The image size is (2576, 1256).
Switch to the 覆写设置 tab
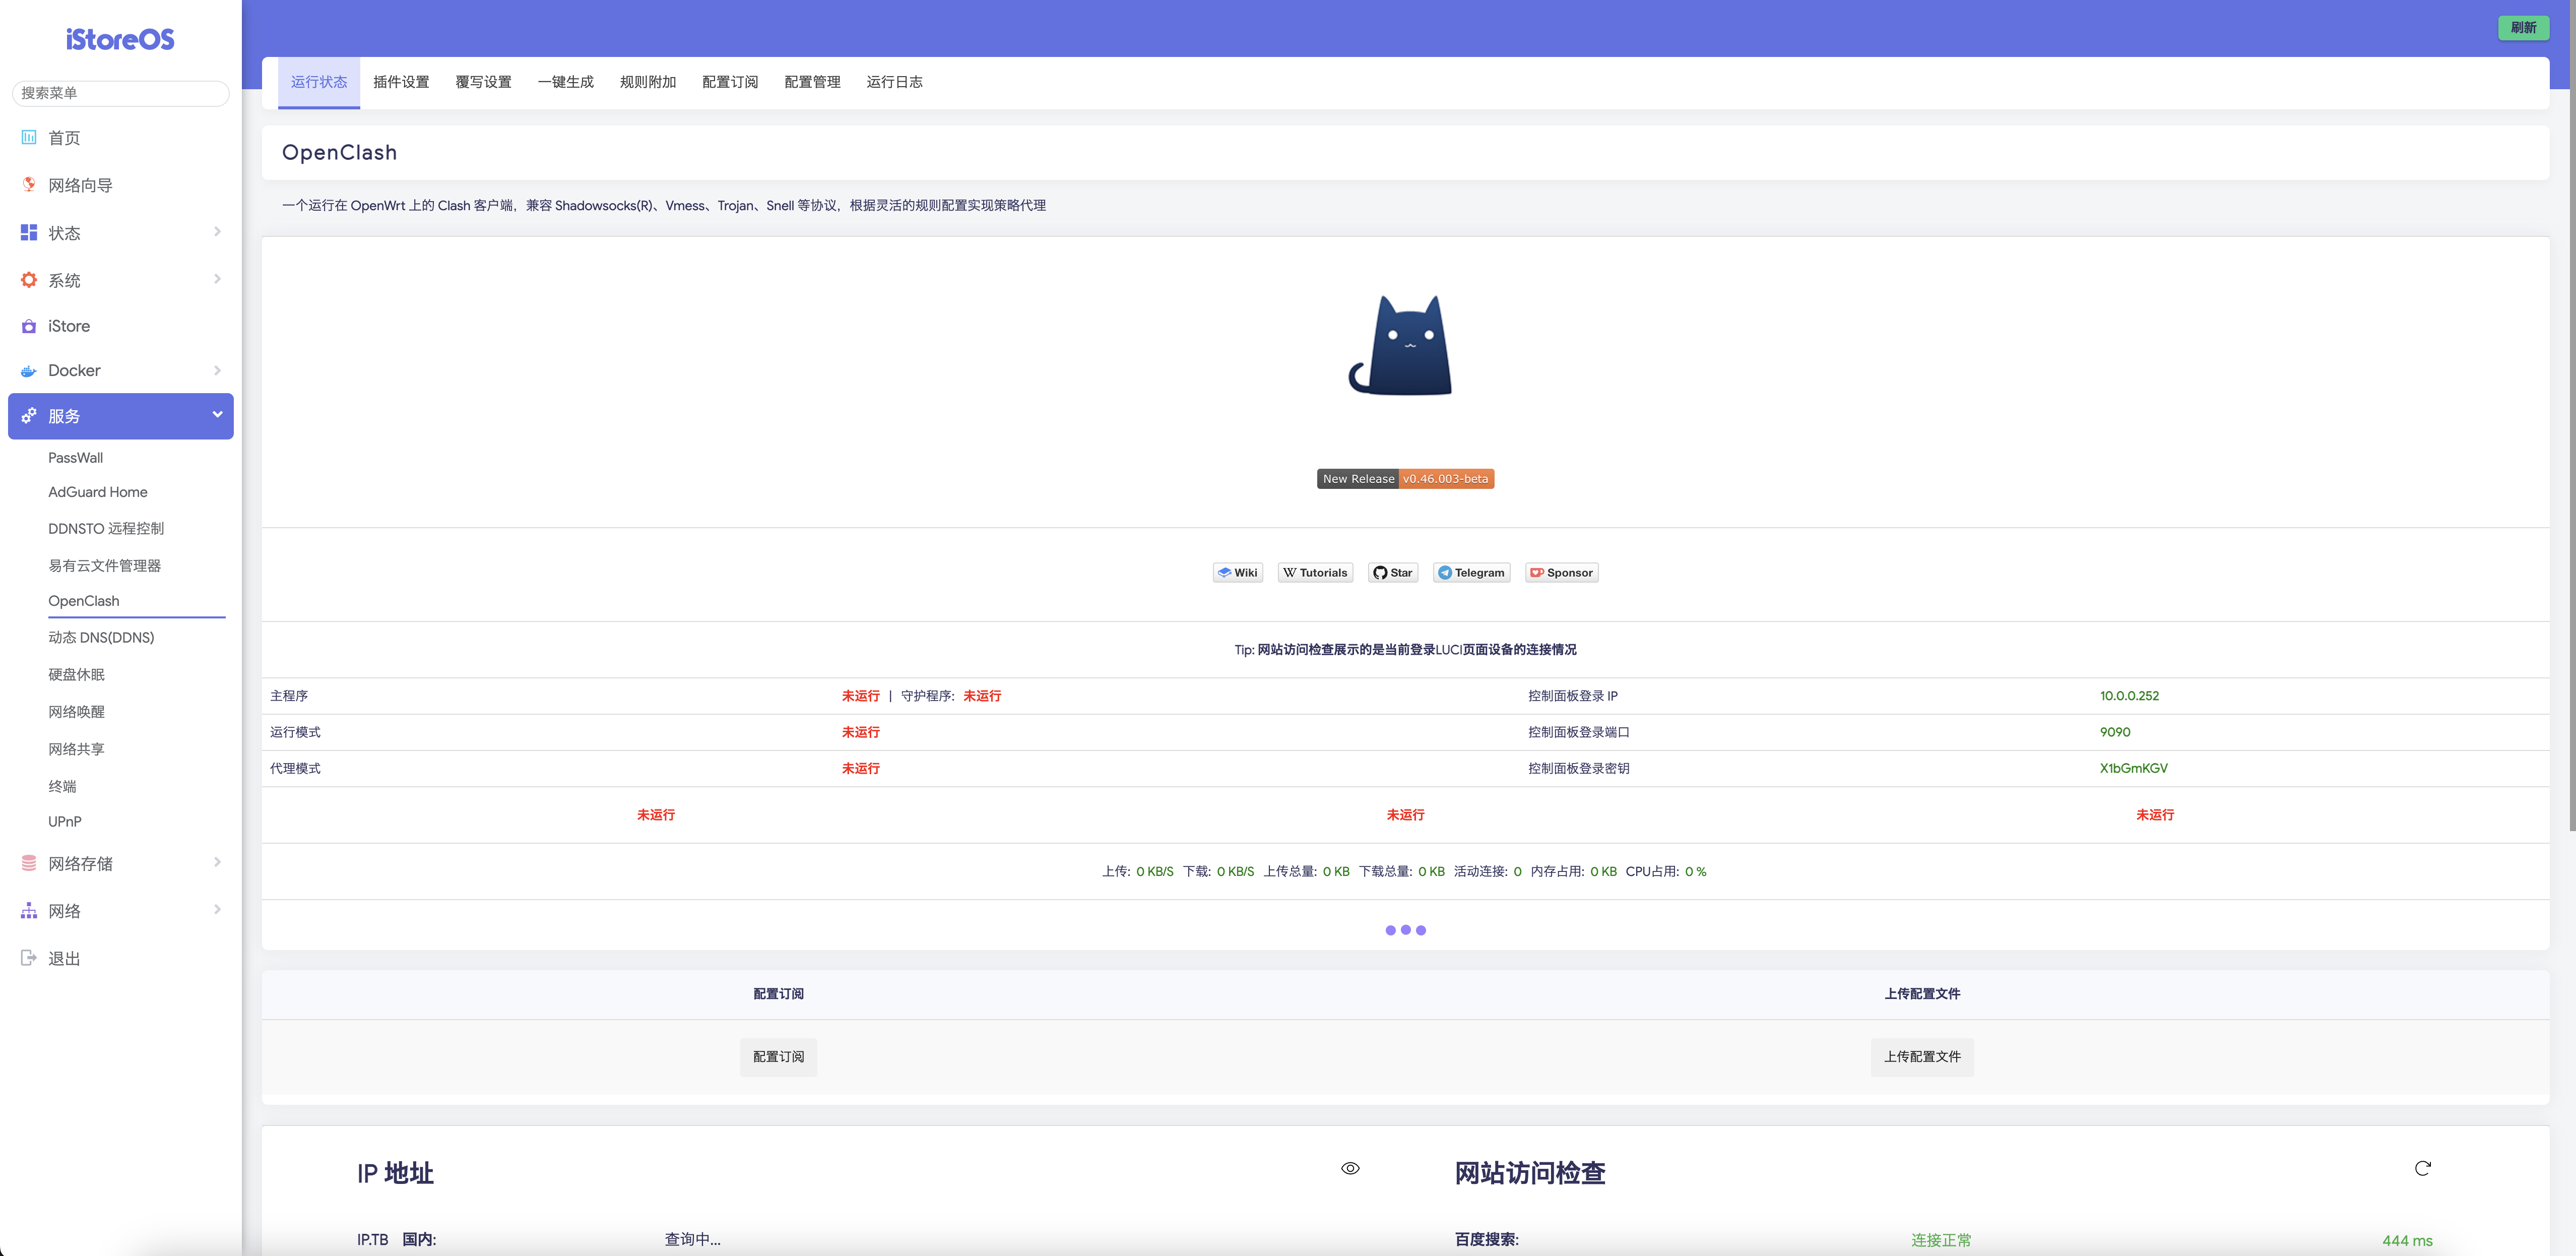[483, 82]
